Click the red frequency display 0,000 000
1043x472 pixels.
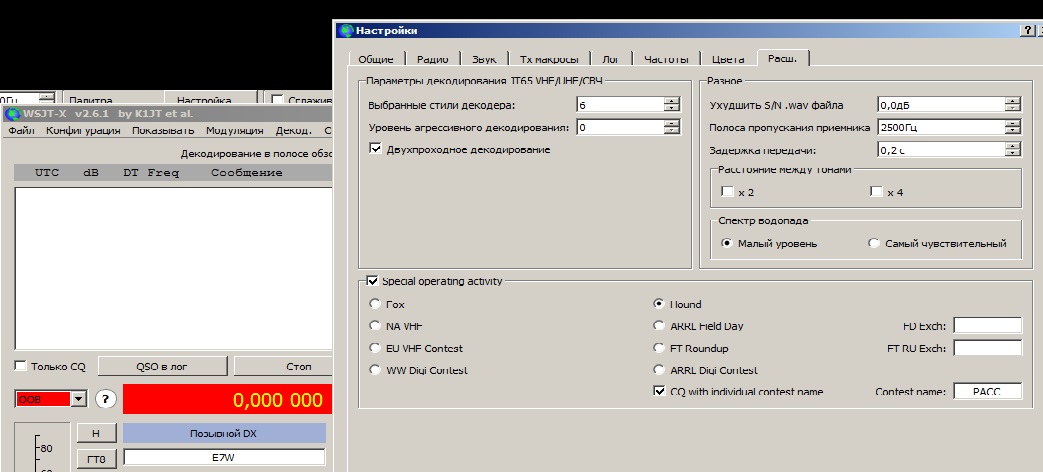click(224, 400)
